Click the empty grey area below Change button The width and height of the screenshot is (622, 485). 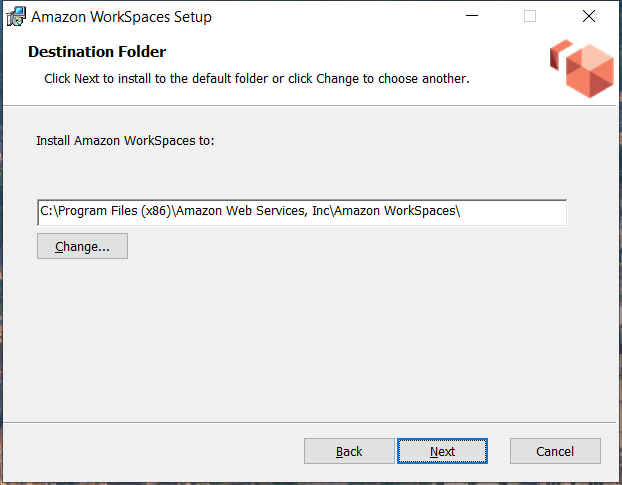pos(300,330)
